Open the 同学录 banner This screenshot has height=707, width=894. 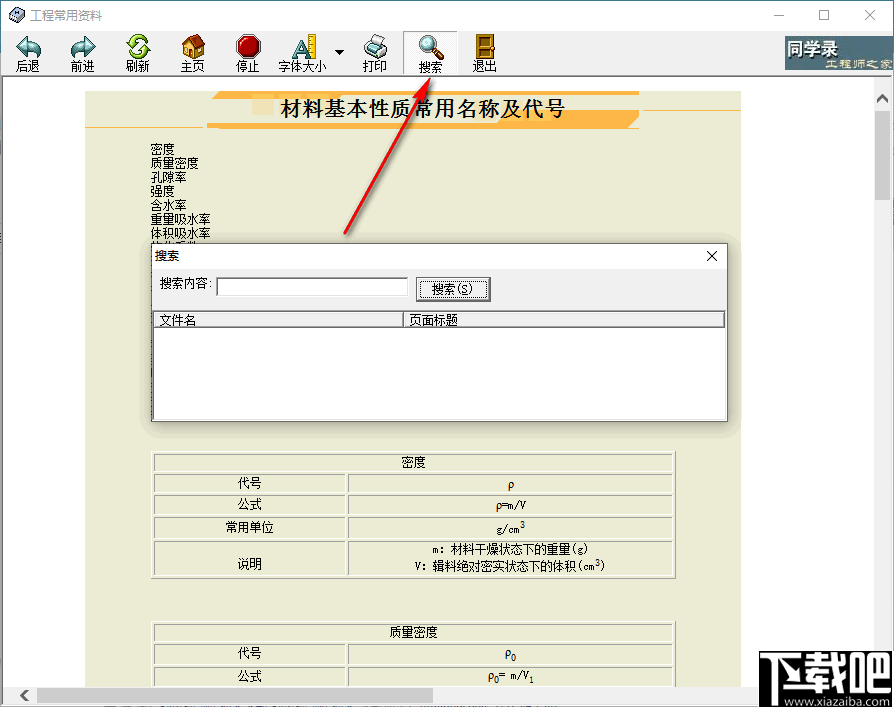click(838, 53)
